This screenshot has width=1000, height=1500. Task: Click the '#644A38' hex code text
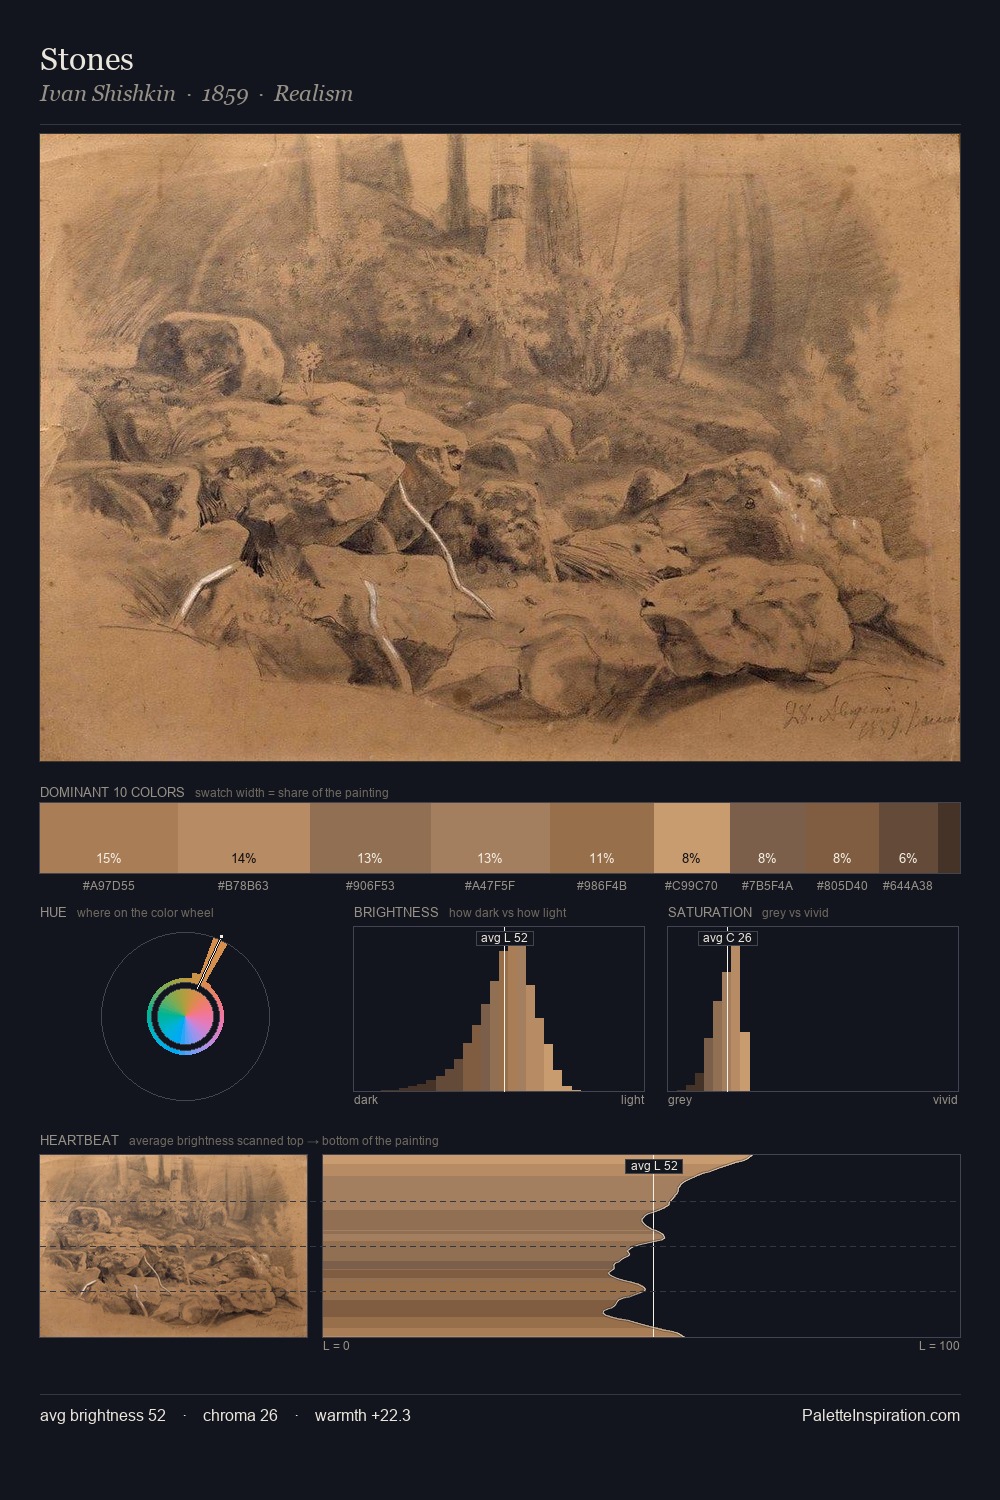tap(907, 886)
